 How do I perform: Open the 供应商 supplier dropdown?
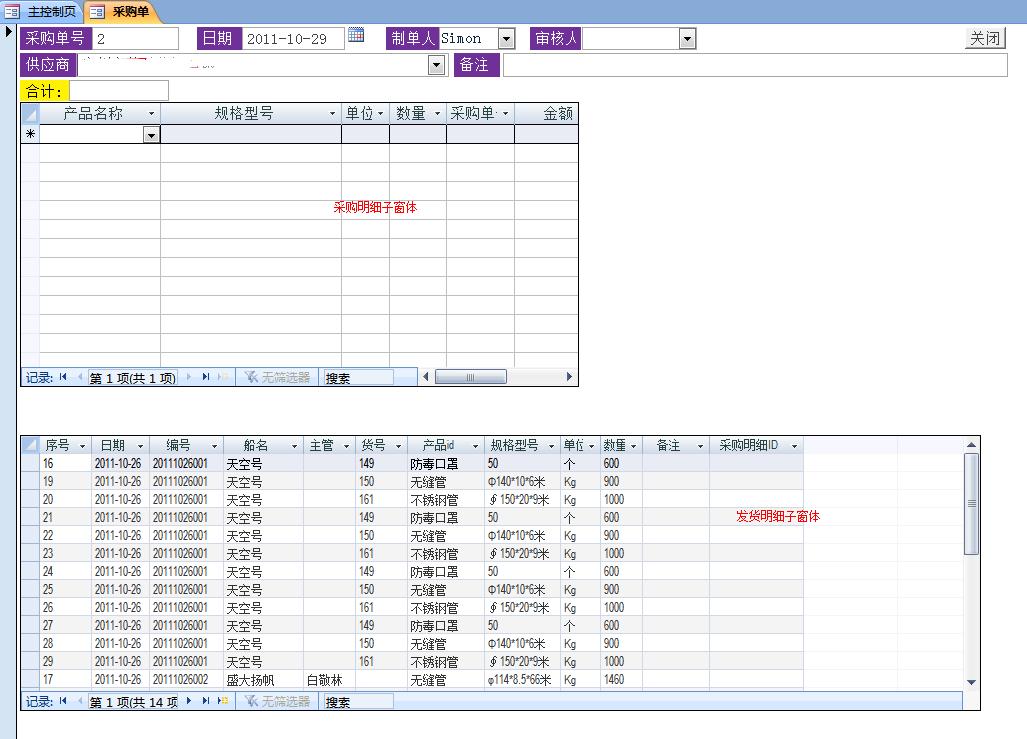tap(436, 65)
